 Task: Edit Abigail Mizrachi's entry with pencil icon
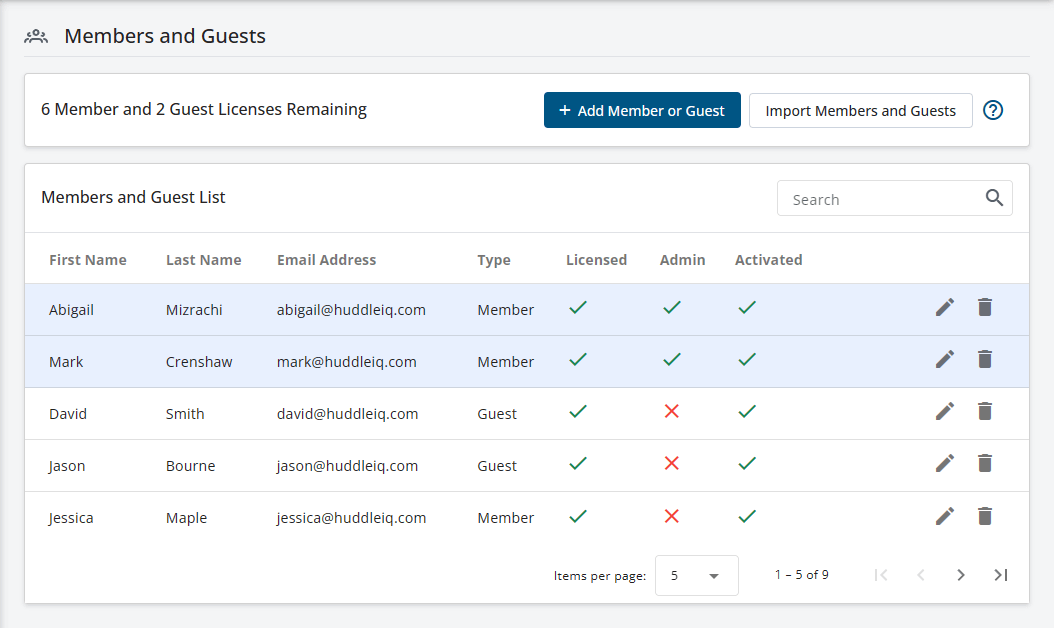(x=945, y=308)
